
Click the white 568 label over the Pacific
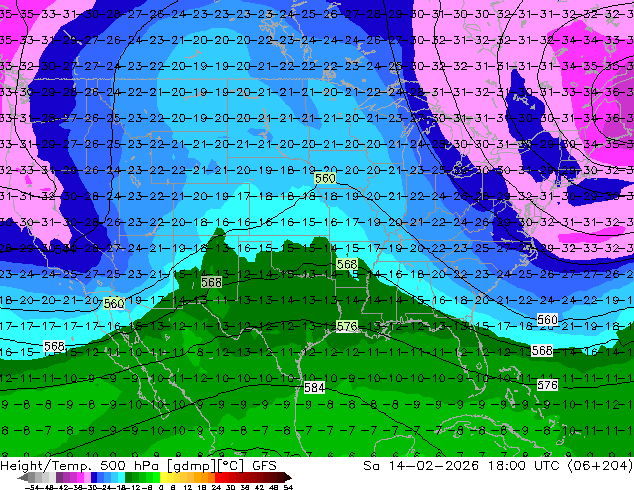54,346
